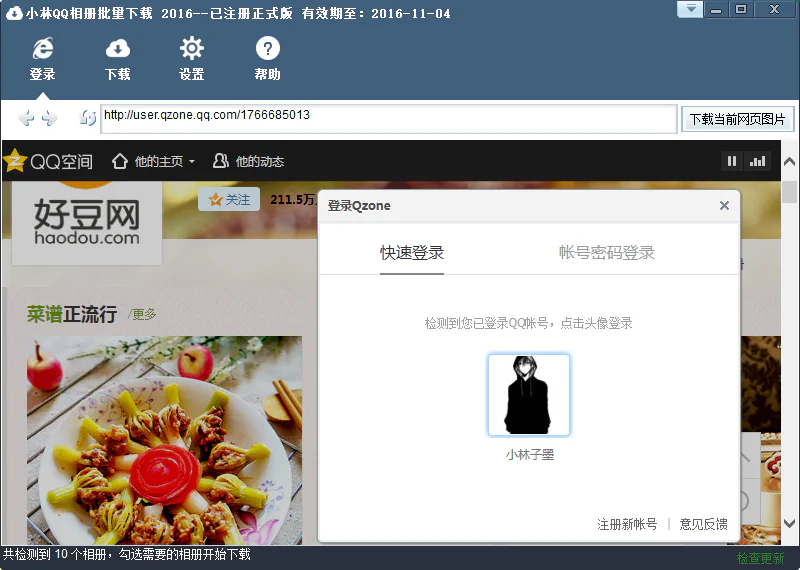This screenshot has width=800, height=570.
Task: Minimize the application window
Action: pos(716,9)
